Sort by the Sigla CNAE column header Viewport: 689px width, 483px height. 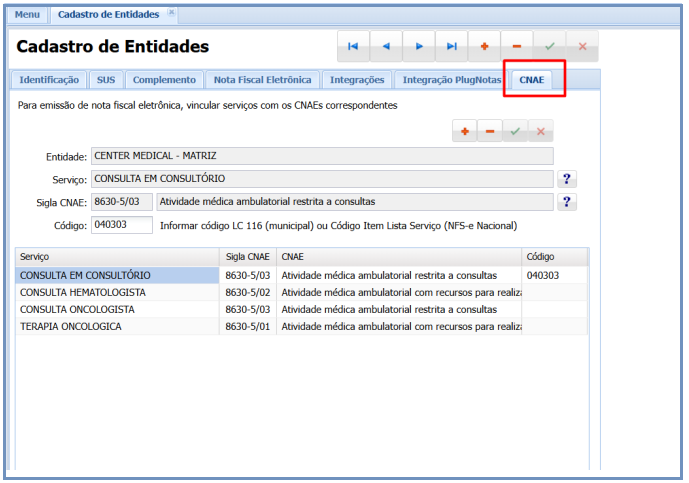pyautogui.click(x=247, y=257)
